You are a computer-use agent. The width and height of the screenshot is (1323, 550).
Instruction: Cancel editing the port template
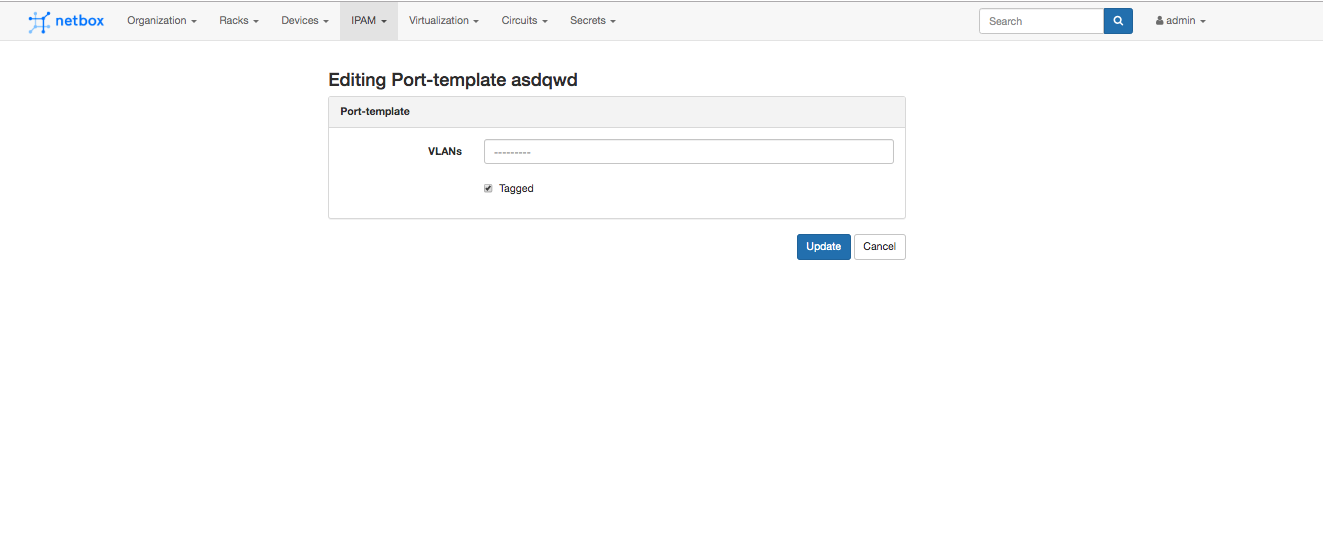point(879,247)
